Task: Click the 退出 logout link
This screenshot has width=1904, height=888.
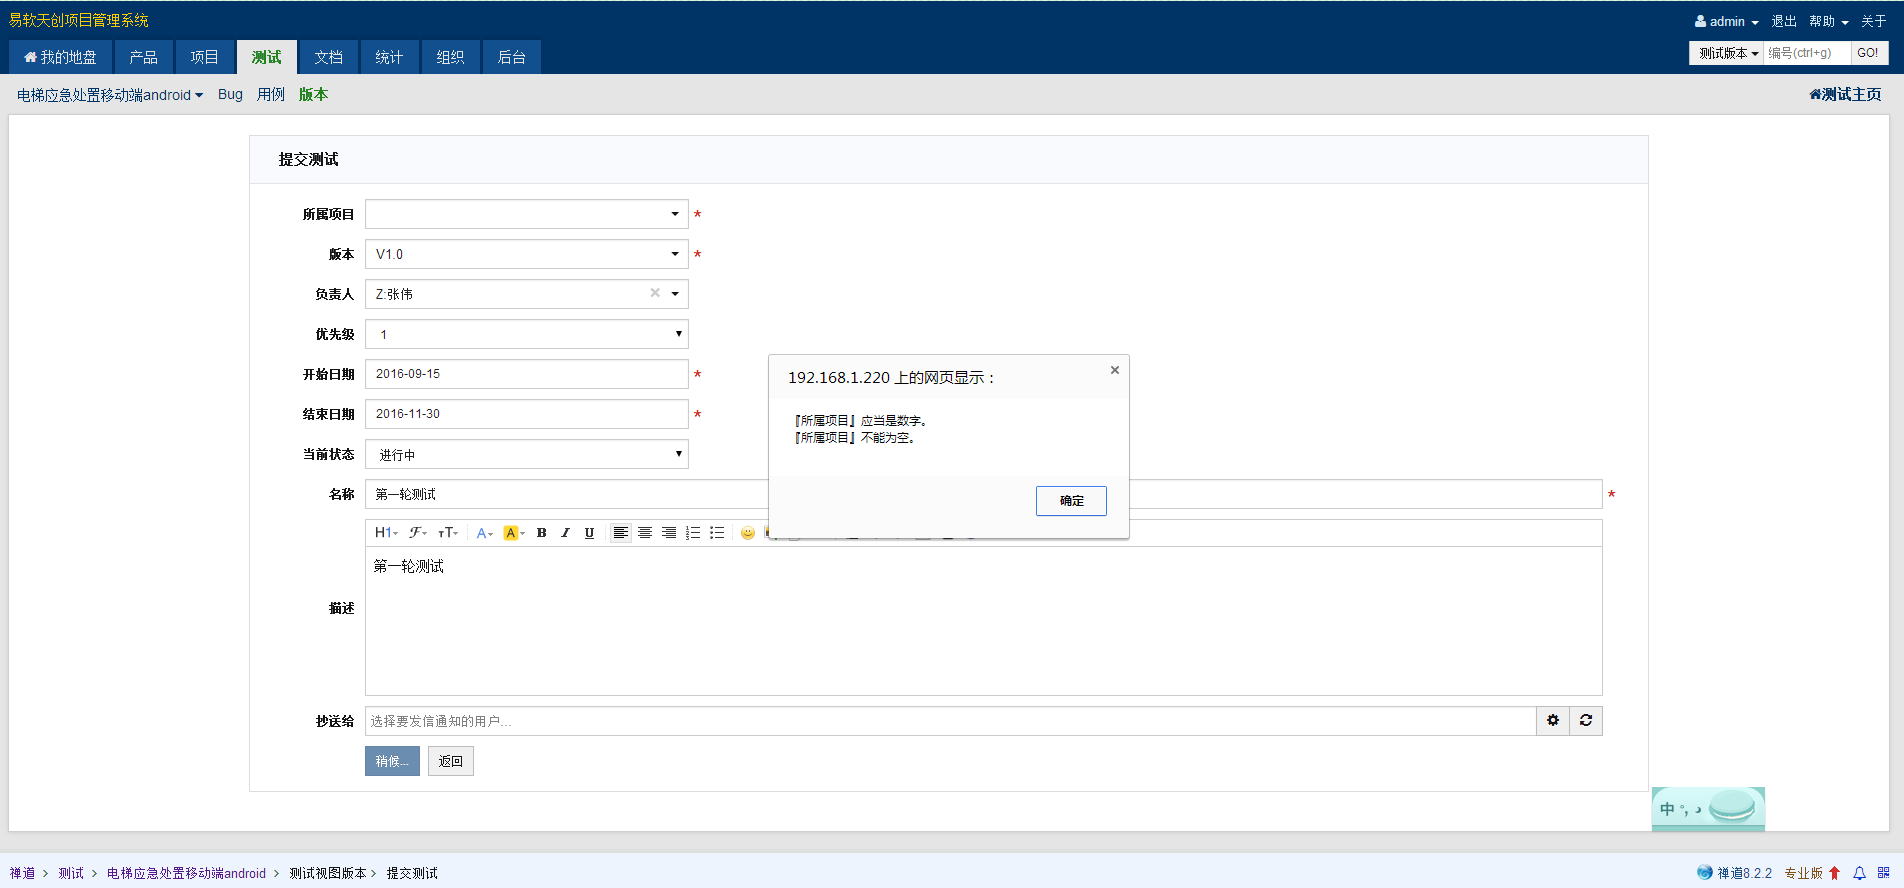Action: [x=1784, y=21]
